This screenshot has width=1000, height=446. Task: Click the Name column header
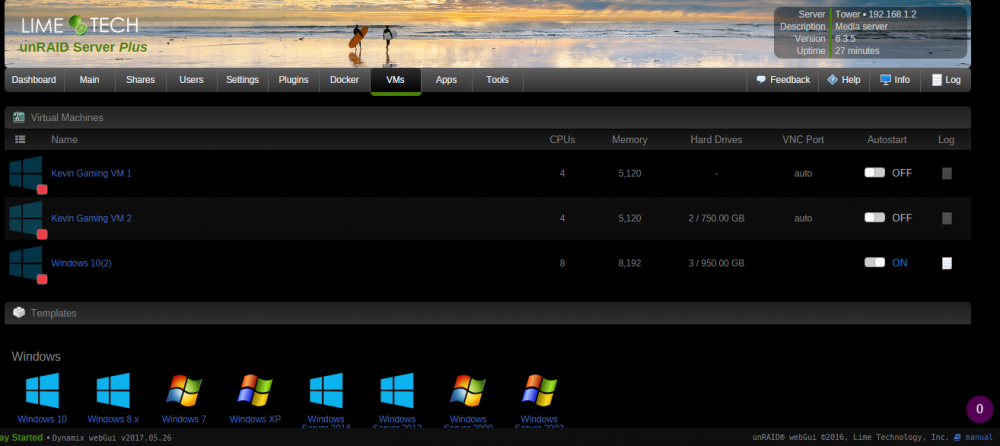pyautogui.click(x=64, y=139)
